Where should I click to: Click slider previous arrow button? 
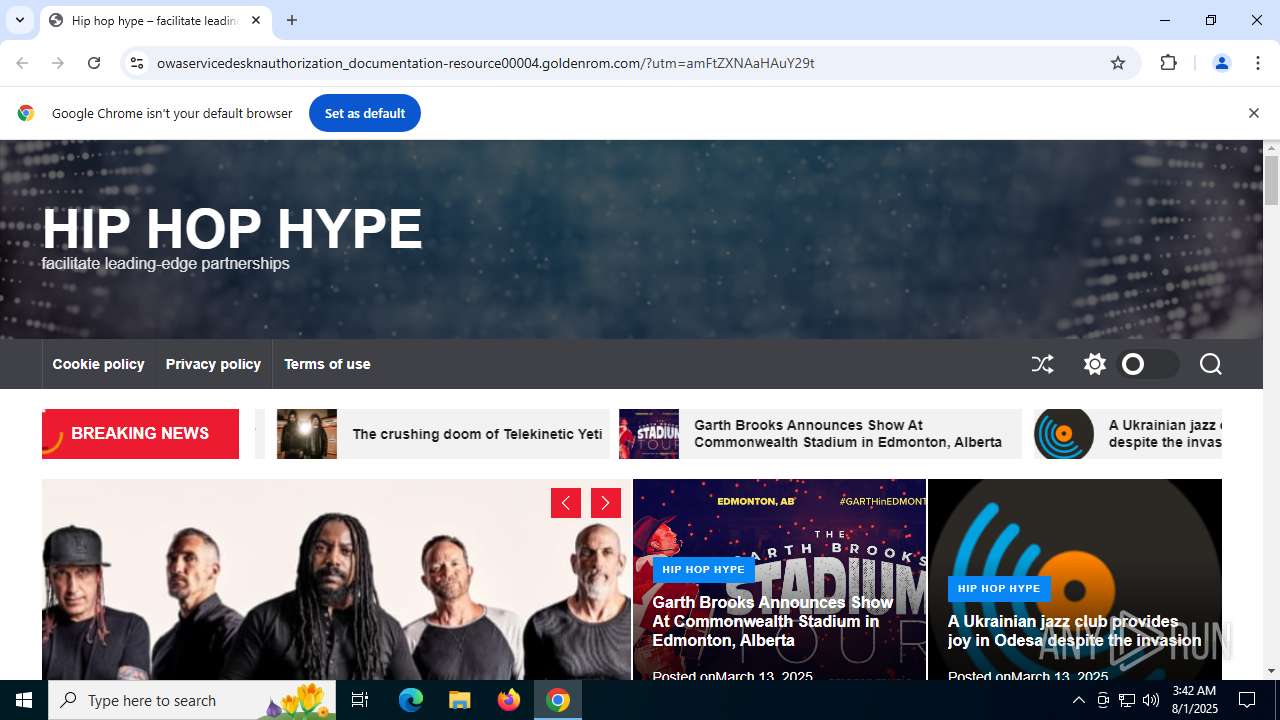(x=566, y=503)
